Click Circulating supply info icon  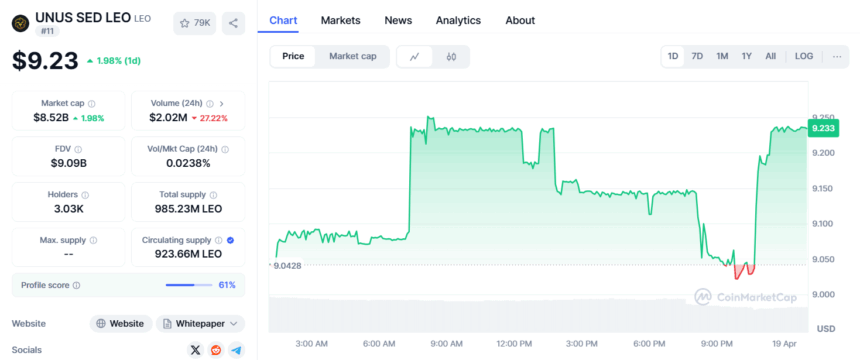click(219, 240)
